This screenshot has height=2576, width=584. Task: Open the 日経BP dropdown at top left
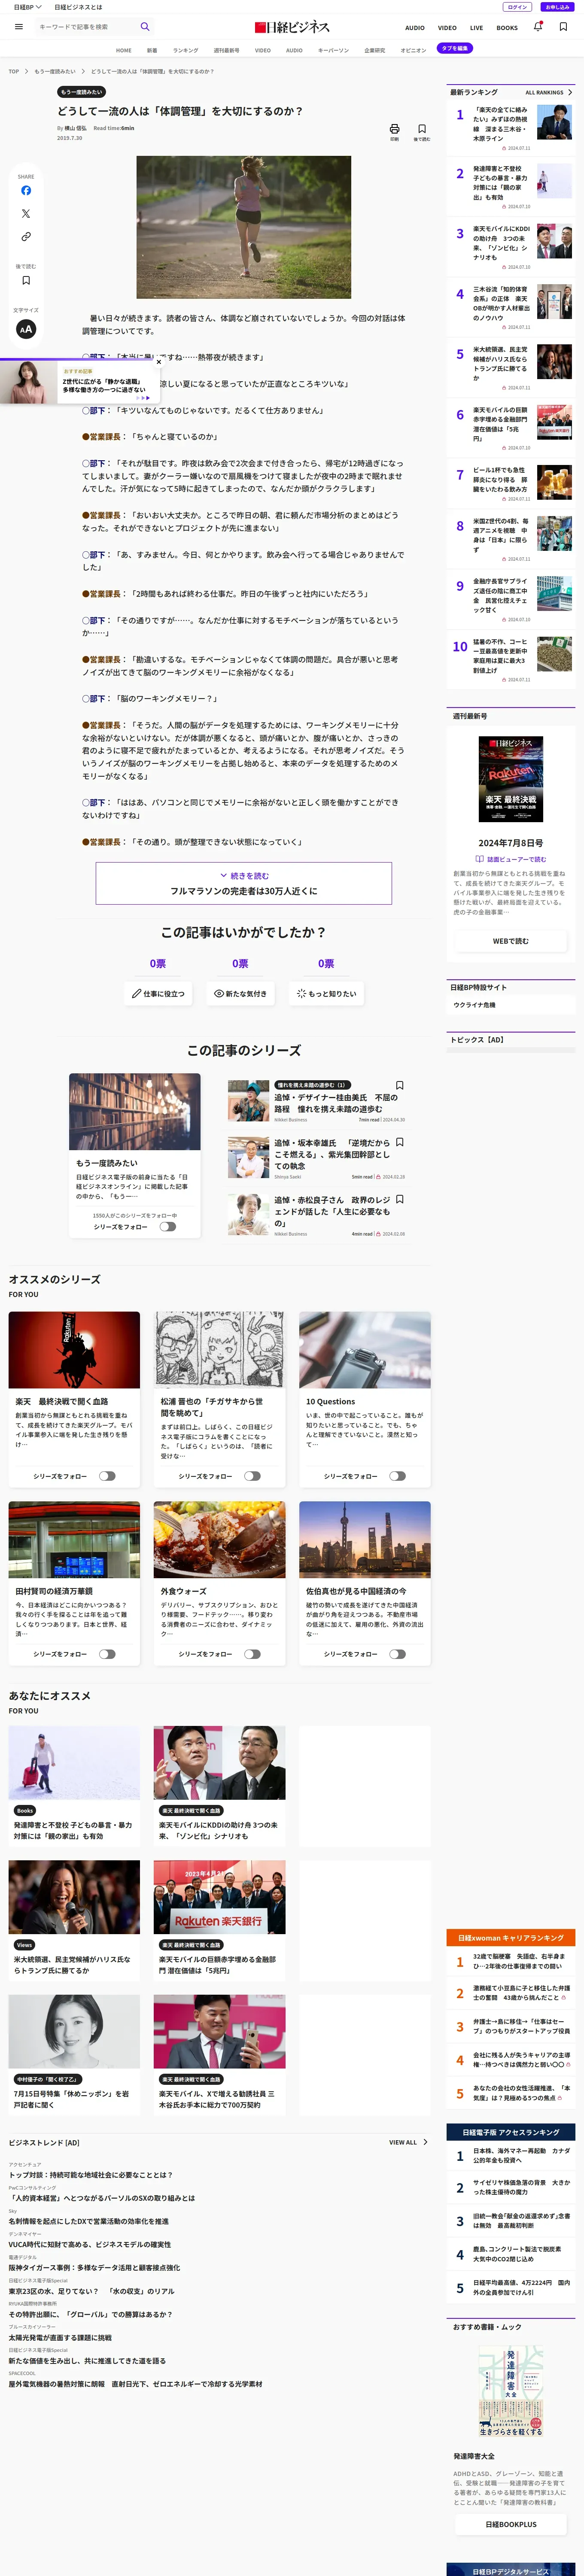pyautogui.click(x=27, y=7)
